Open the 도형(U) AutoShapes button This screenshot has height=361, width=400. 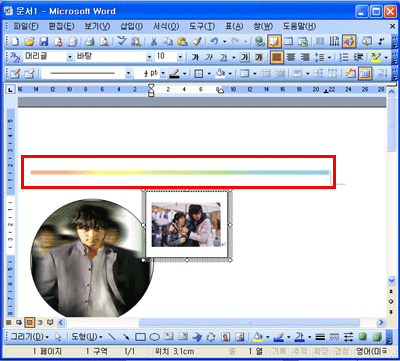point(87,337)
